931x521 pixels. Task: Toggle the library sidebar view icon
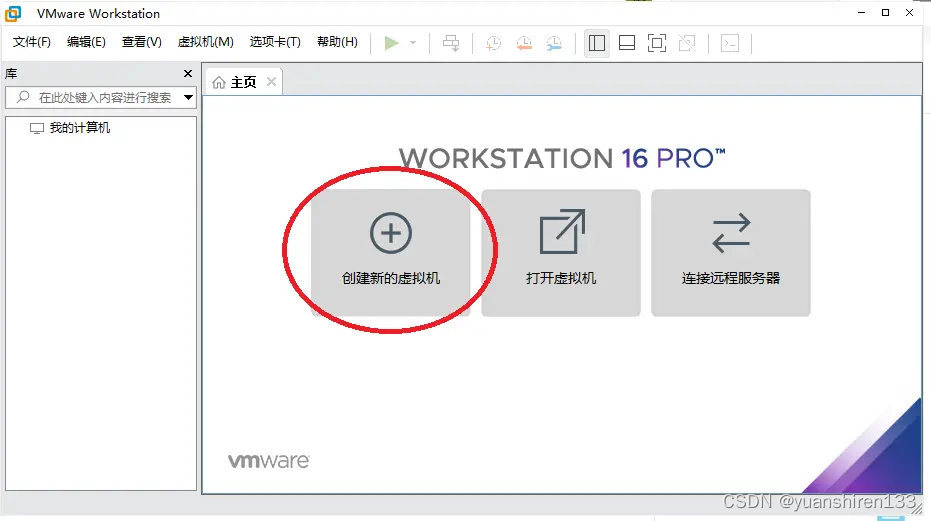[x=597, y=43]
